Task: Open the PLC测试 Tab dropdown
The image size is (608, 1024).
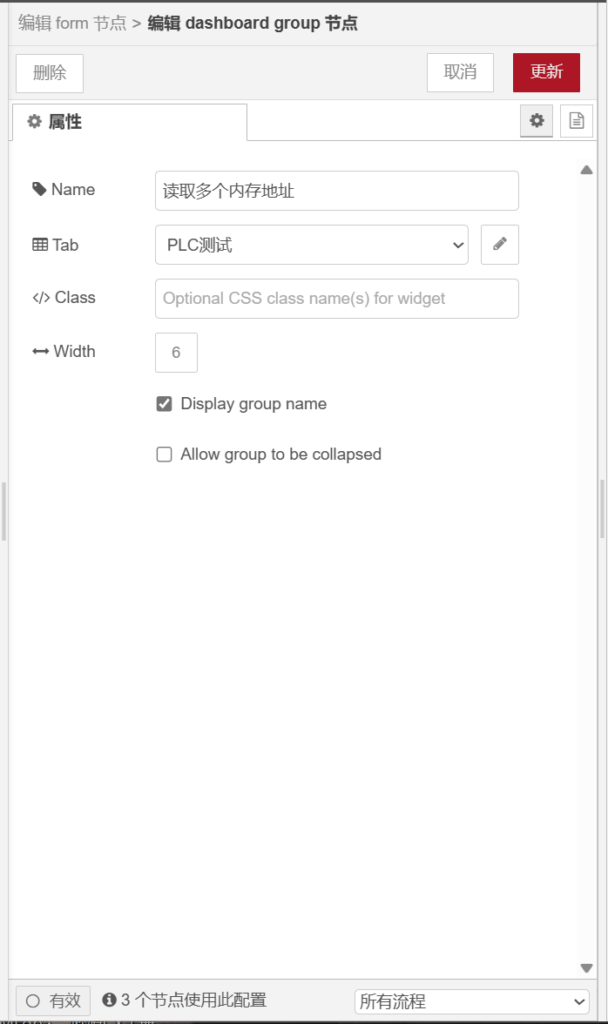Action: pos(311,245)
